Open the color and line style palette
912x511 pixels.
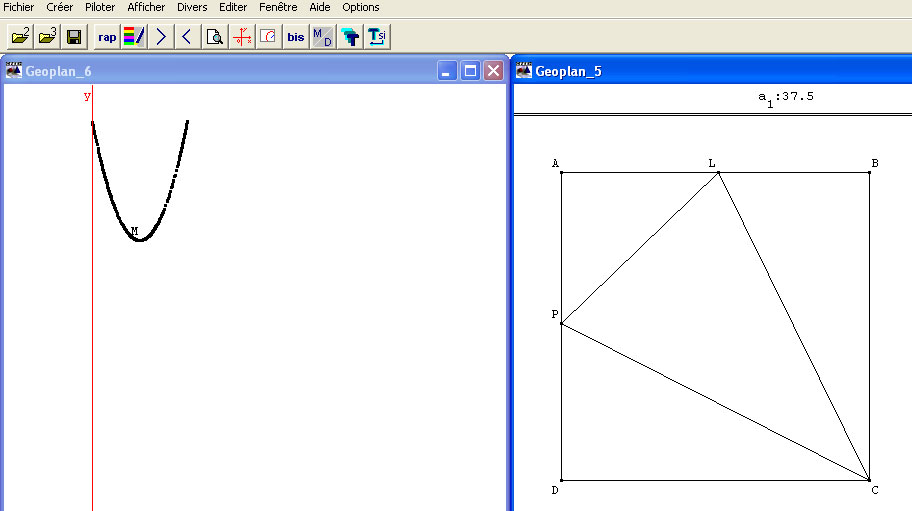134,37
